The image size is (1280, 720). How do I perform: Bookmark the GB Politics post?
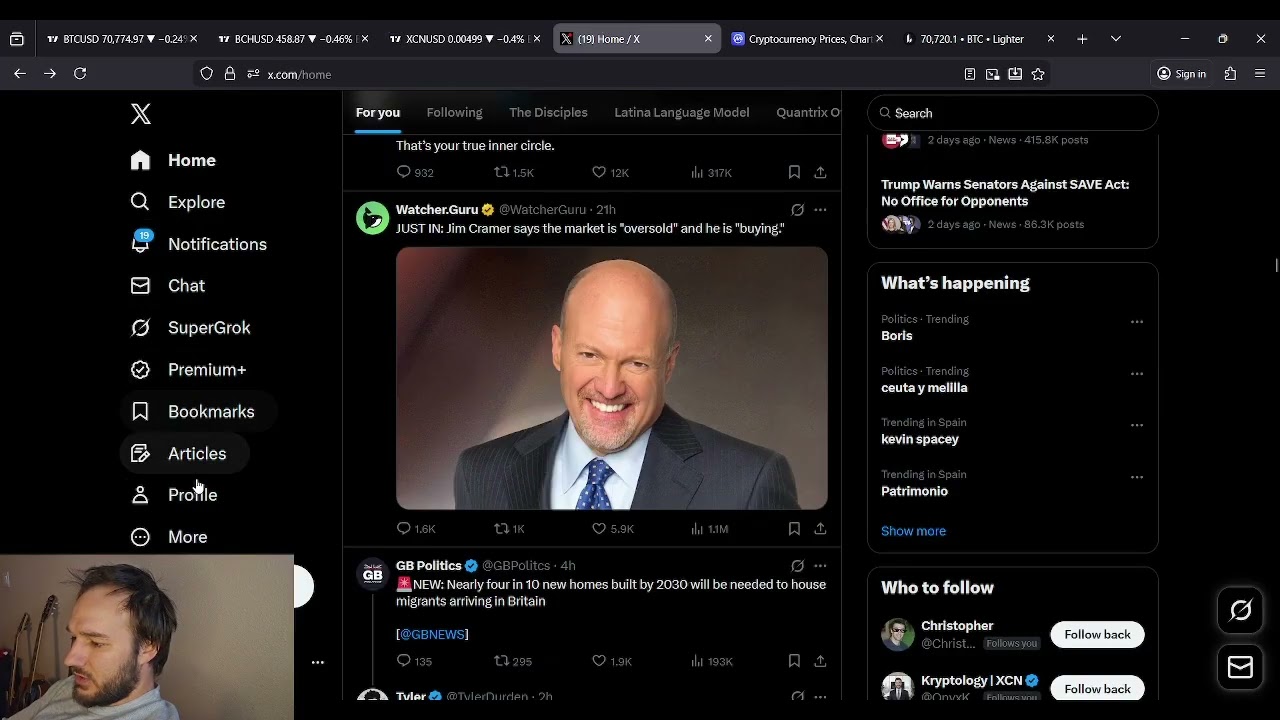tap(794, 661)
